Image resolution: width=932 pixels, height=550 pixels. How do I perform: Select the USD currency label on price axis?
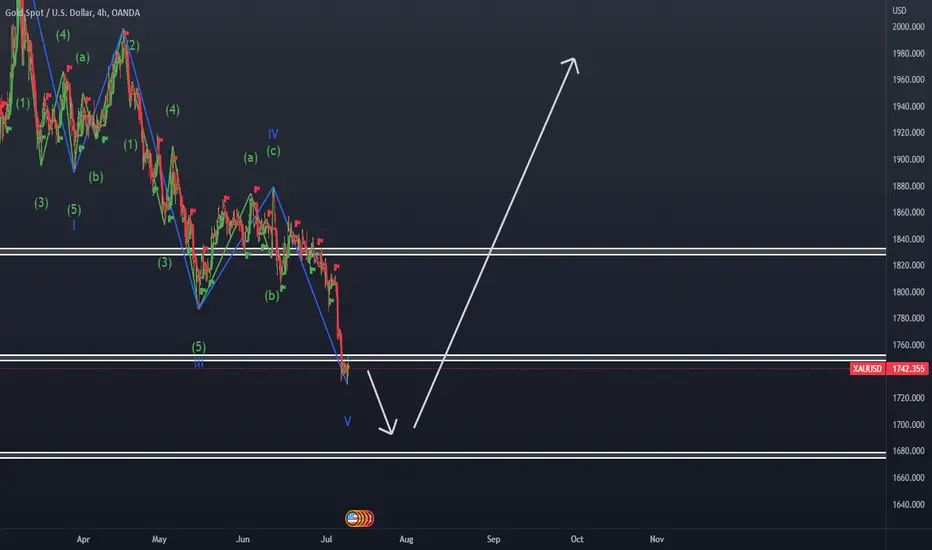click(x=899, y=10)
